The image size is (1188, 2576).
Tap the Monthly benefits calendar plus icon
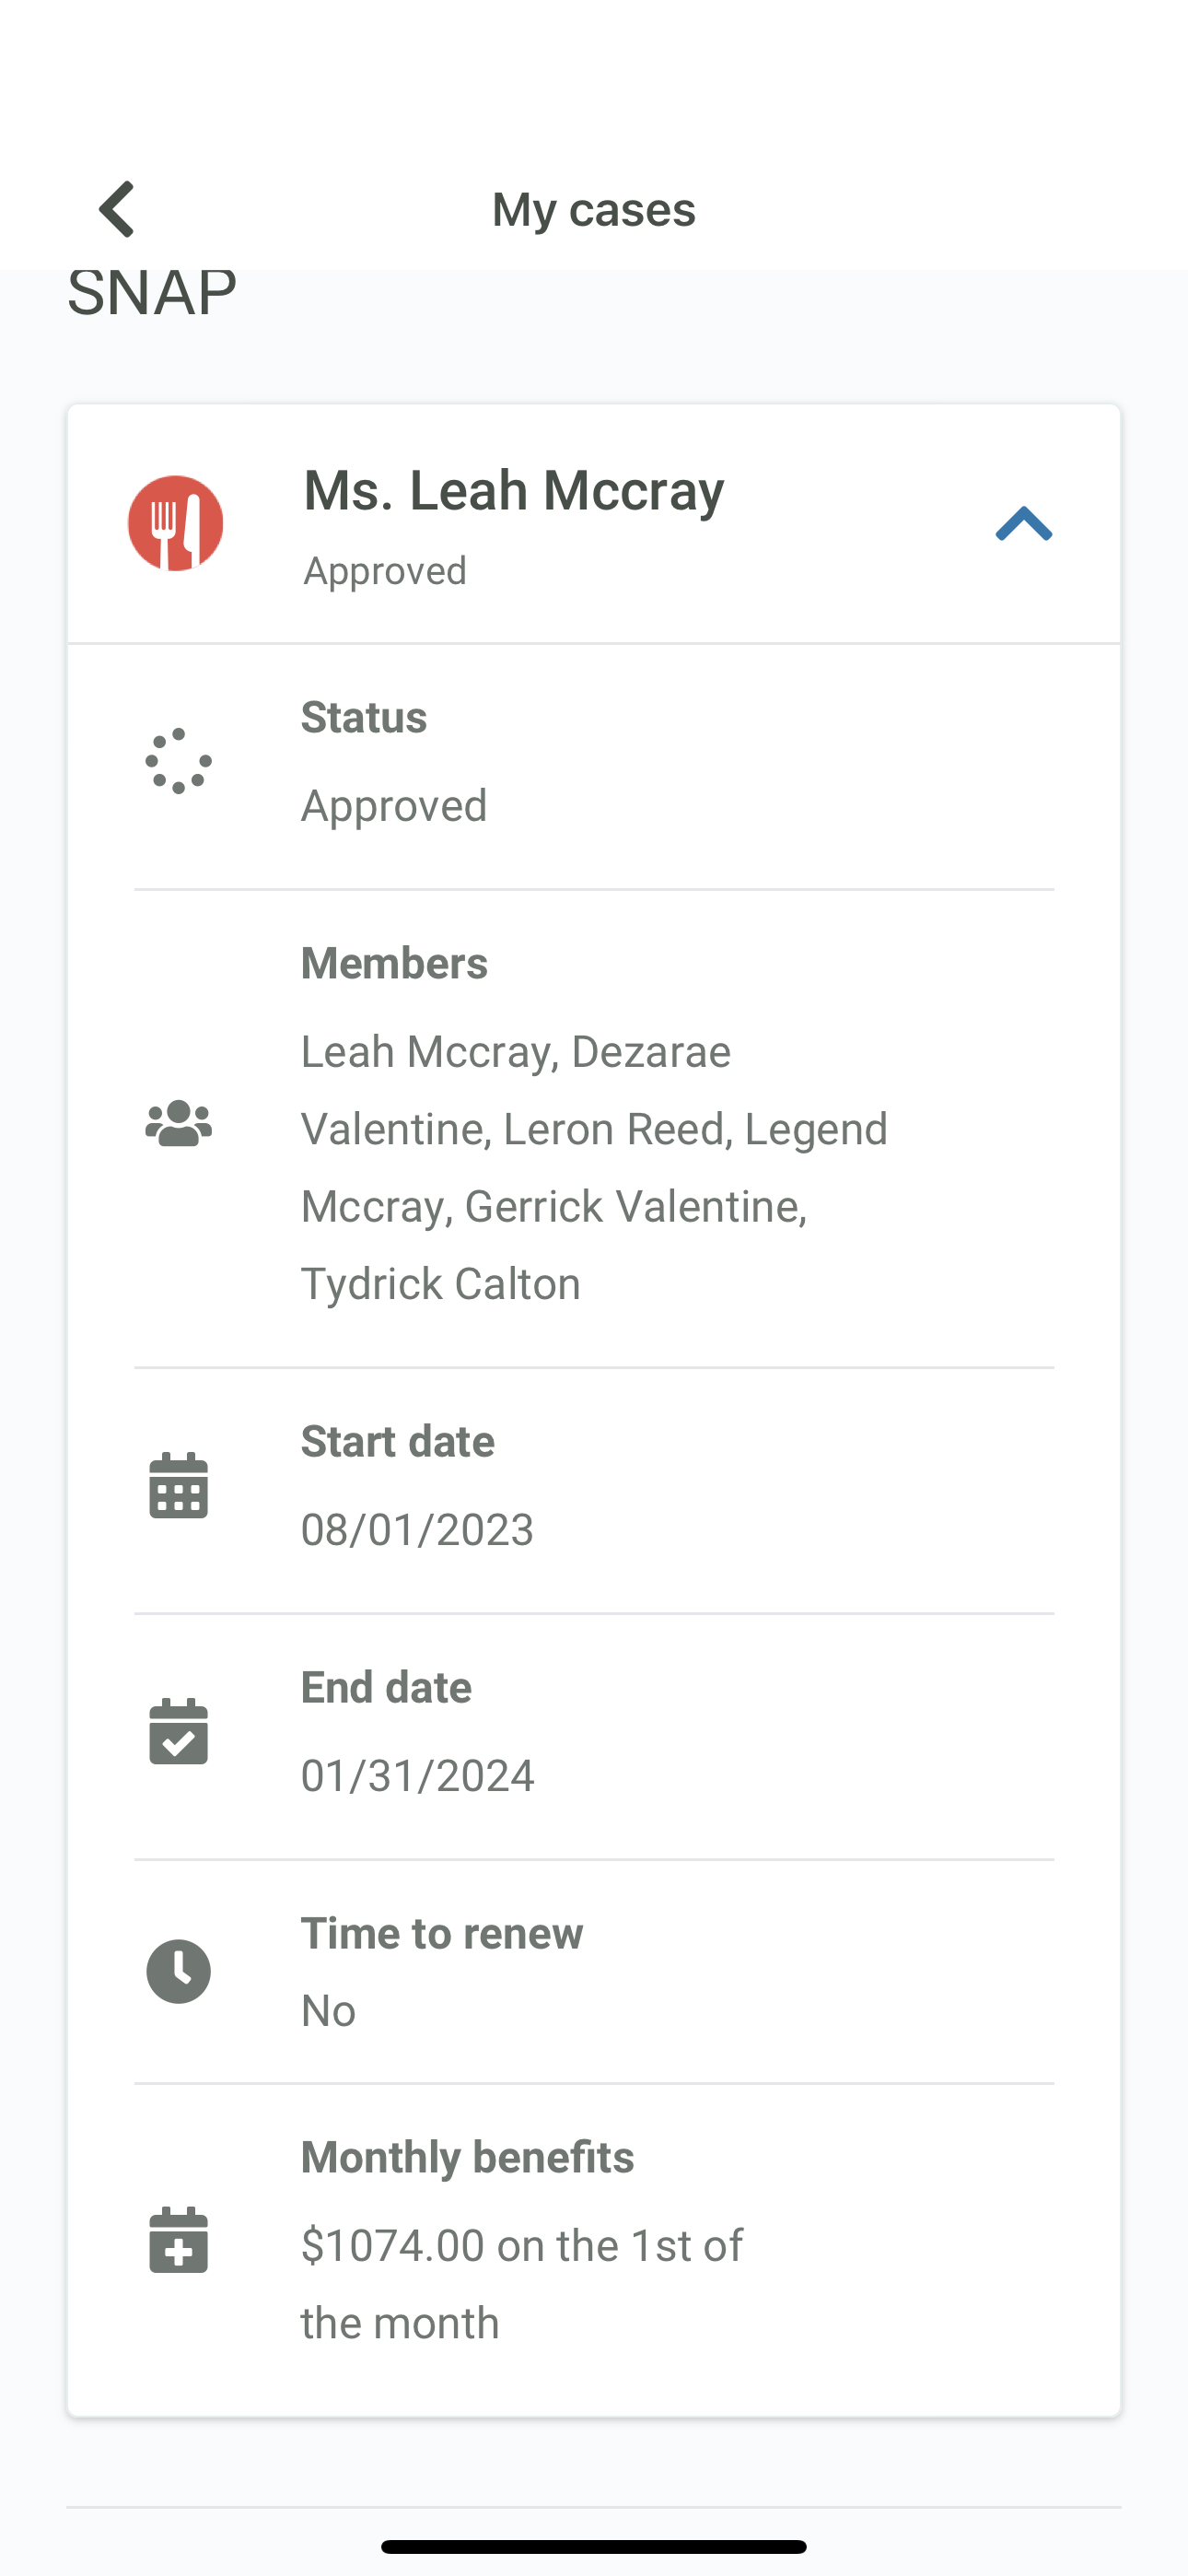[178, 2240]
